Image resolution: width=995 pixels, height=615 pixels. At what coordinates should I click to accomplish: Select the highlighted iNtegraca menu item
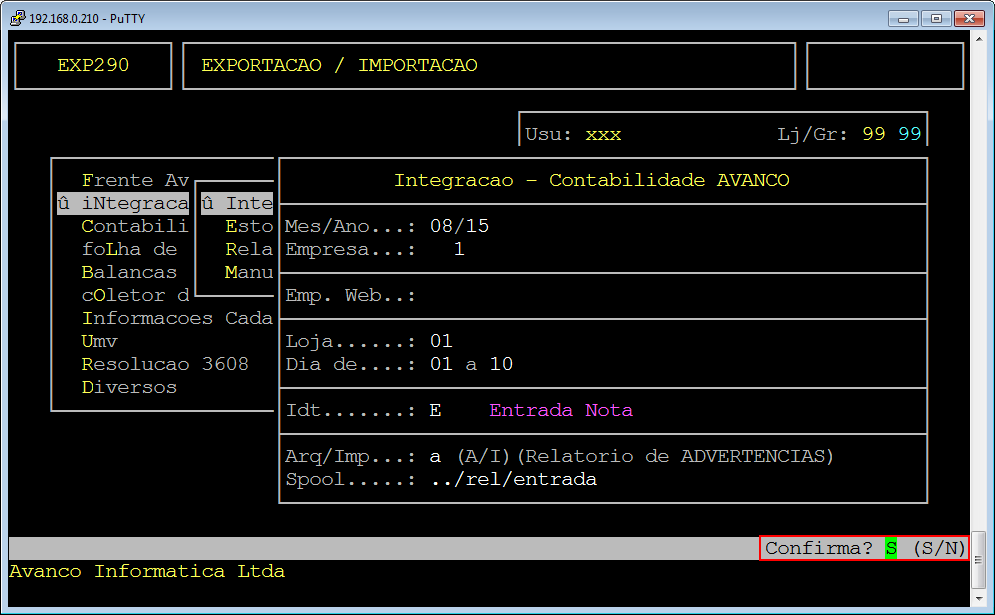click(x=123, y=204)
